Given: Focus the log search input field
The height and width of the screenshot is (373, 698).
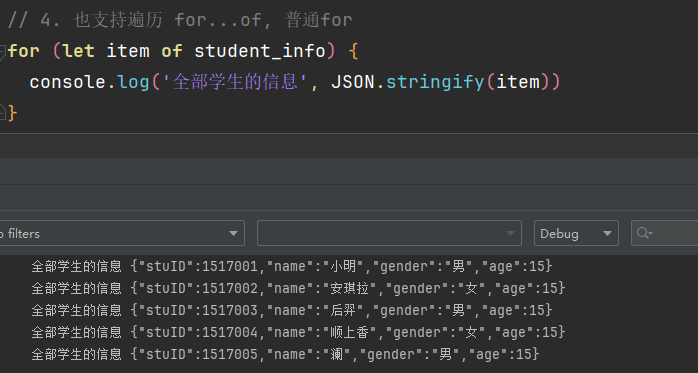Looking at the screenshot, I should coord(665,233).
